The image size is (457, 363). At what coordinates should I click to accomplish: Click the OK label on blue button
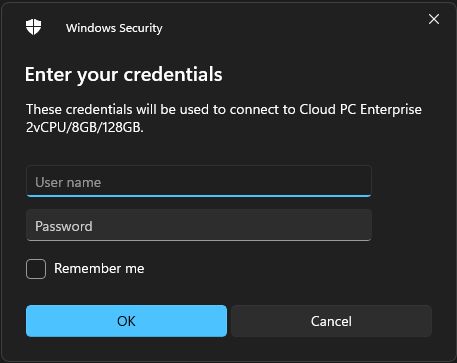126,321
